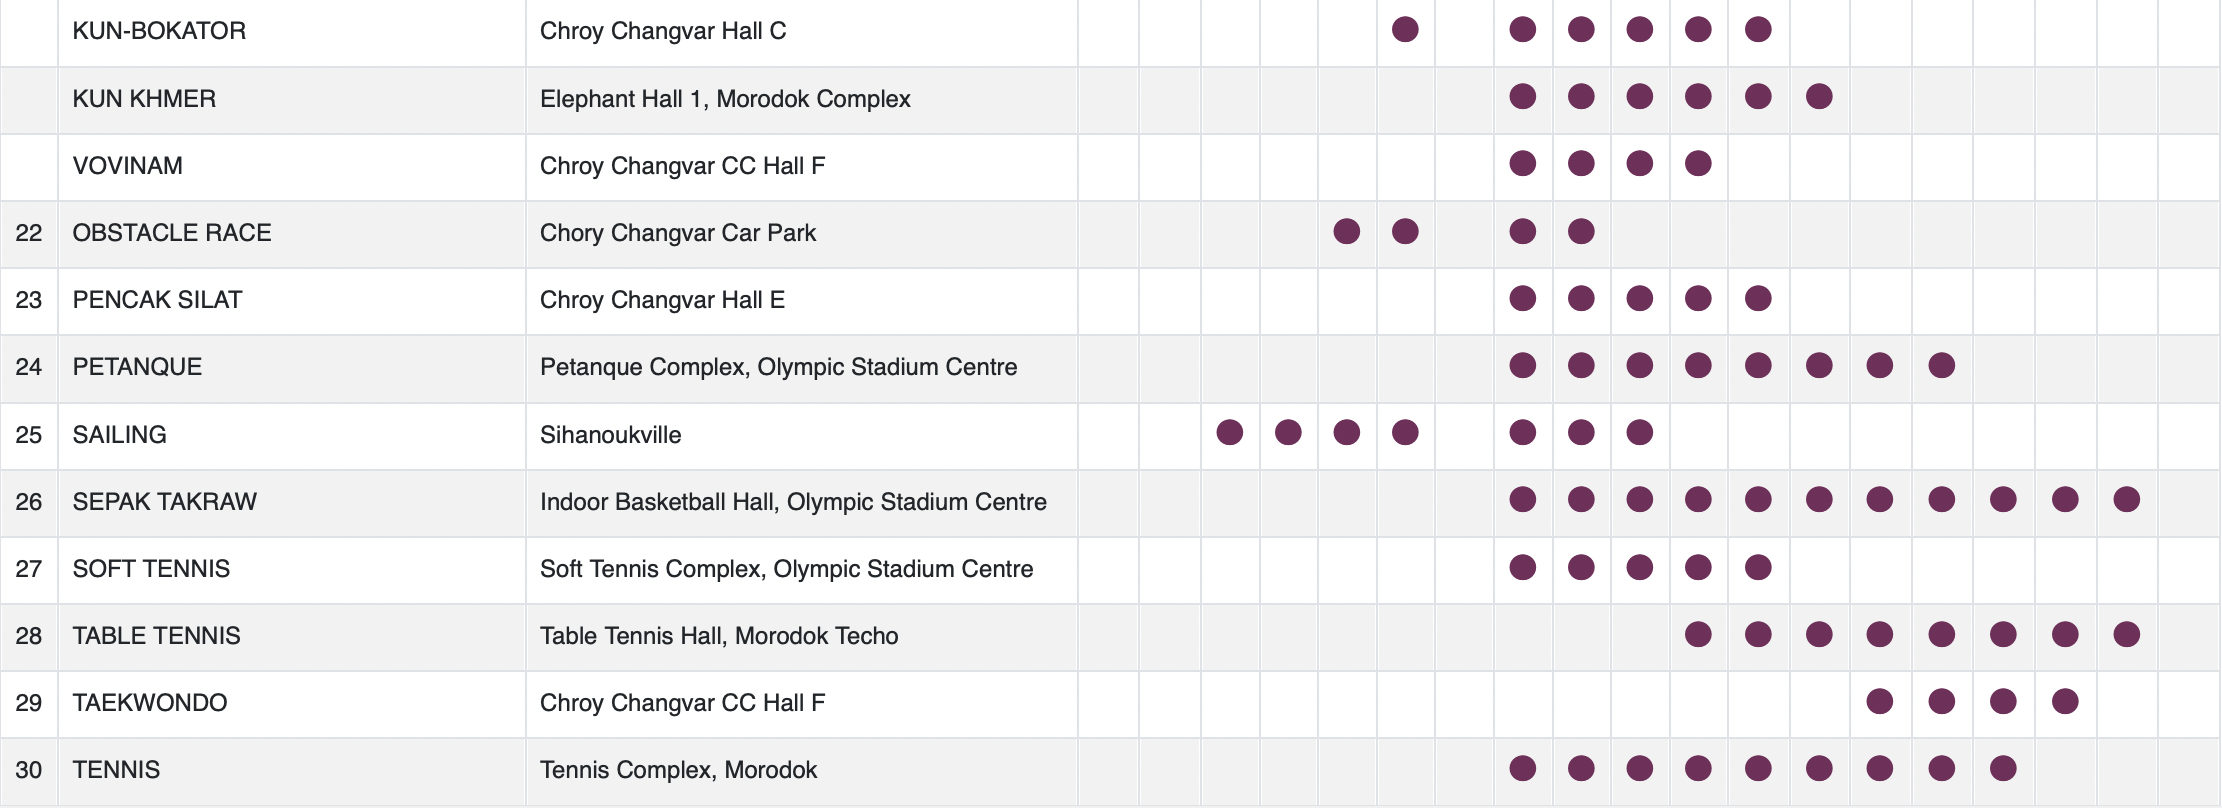Select the Sihanoukville venue cell

tap(610, 435)
